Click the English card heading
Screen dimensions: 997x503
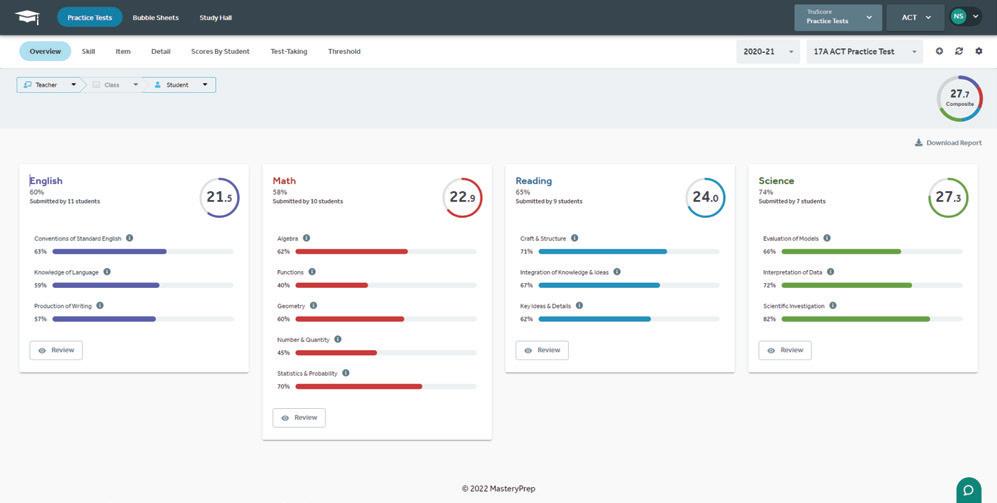tap(46, 181)
